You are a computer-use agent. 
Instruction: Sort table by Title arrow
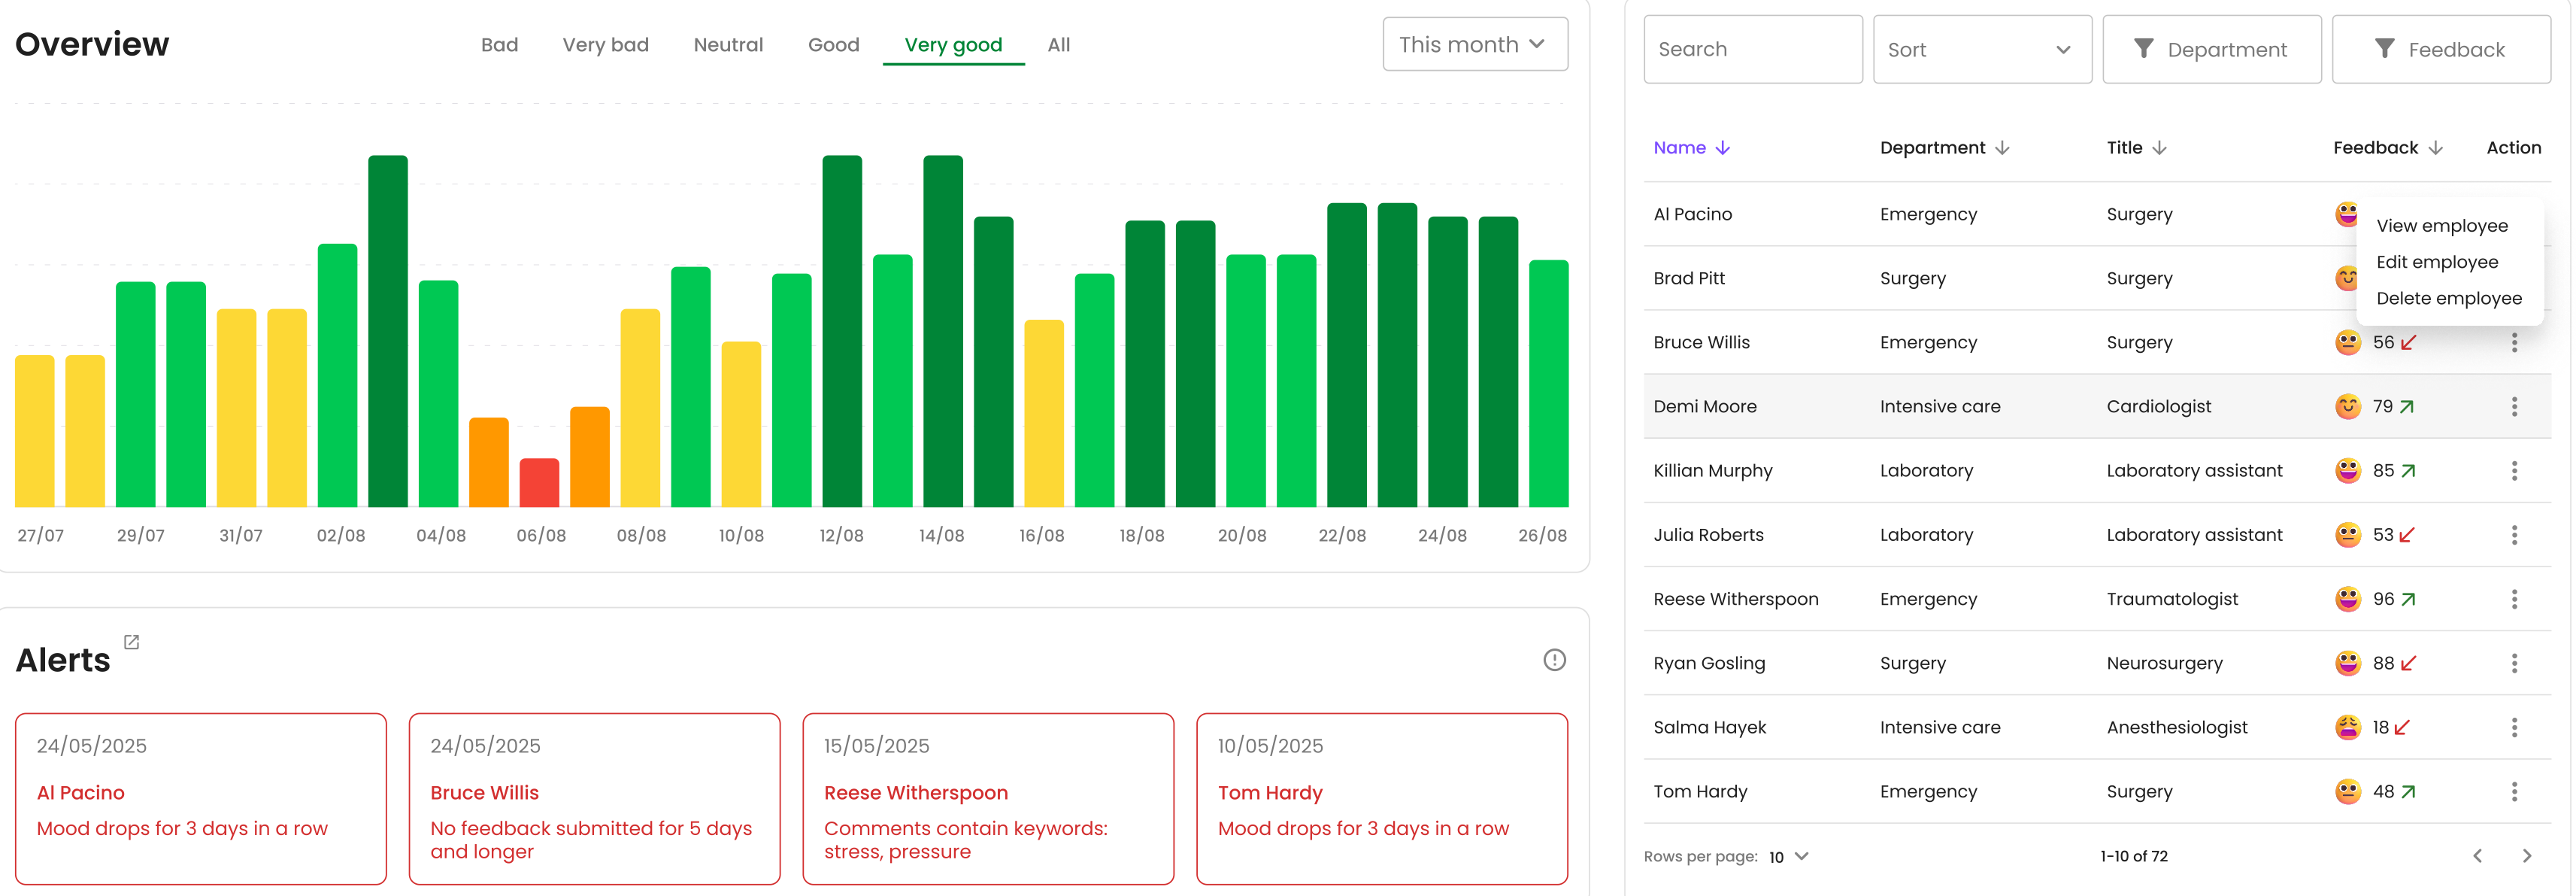(x=2159, y=148)
